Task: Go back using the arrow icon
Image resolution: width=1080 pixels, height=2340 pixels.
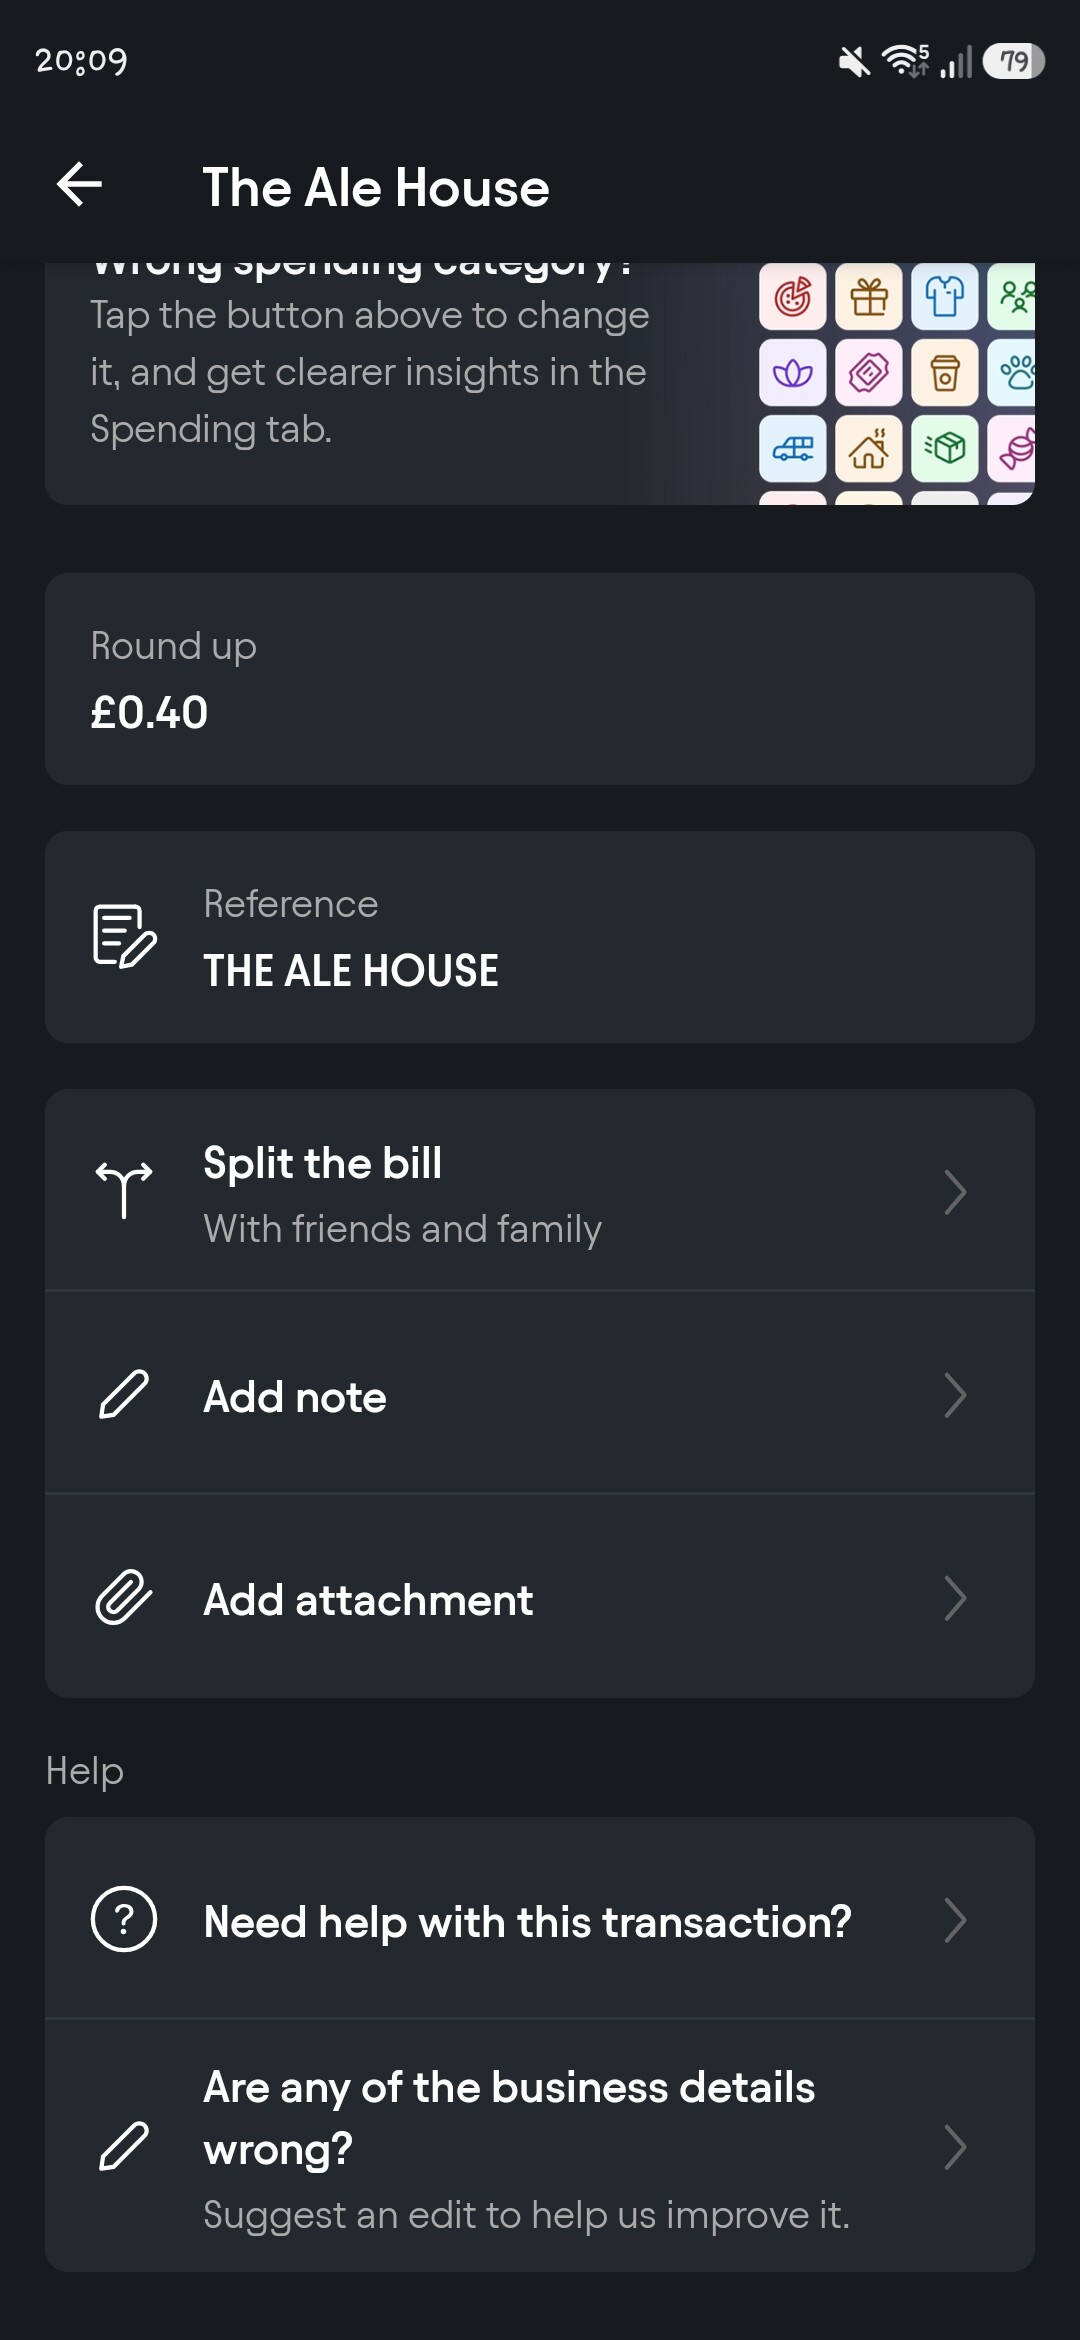Action: click(x=80, y=185)
